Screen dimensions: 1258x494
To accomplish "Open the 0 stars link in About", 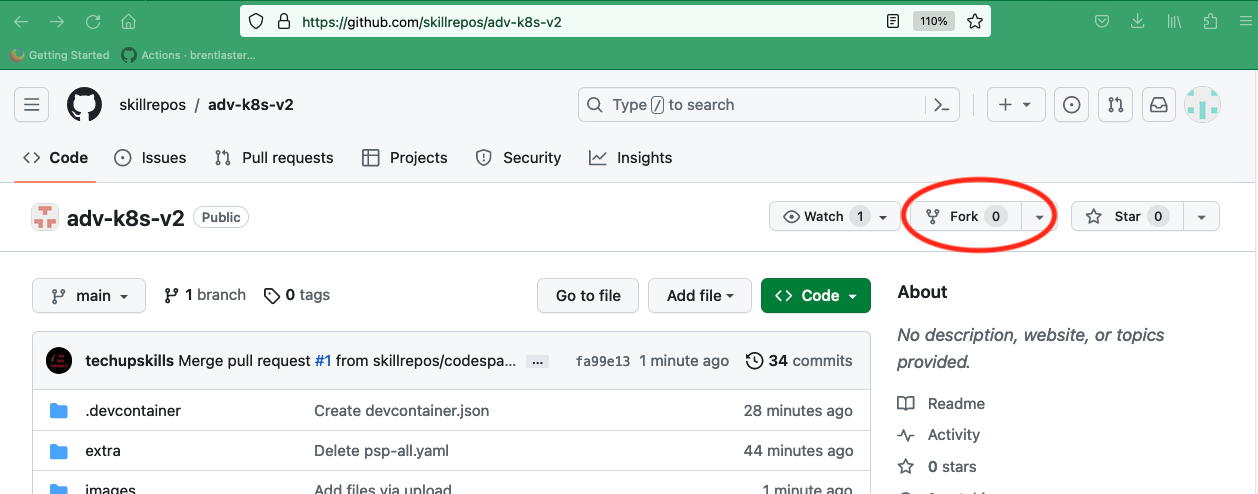I will click(937, 467).
